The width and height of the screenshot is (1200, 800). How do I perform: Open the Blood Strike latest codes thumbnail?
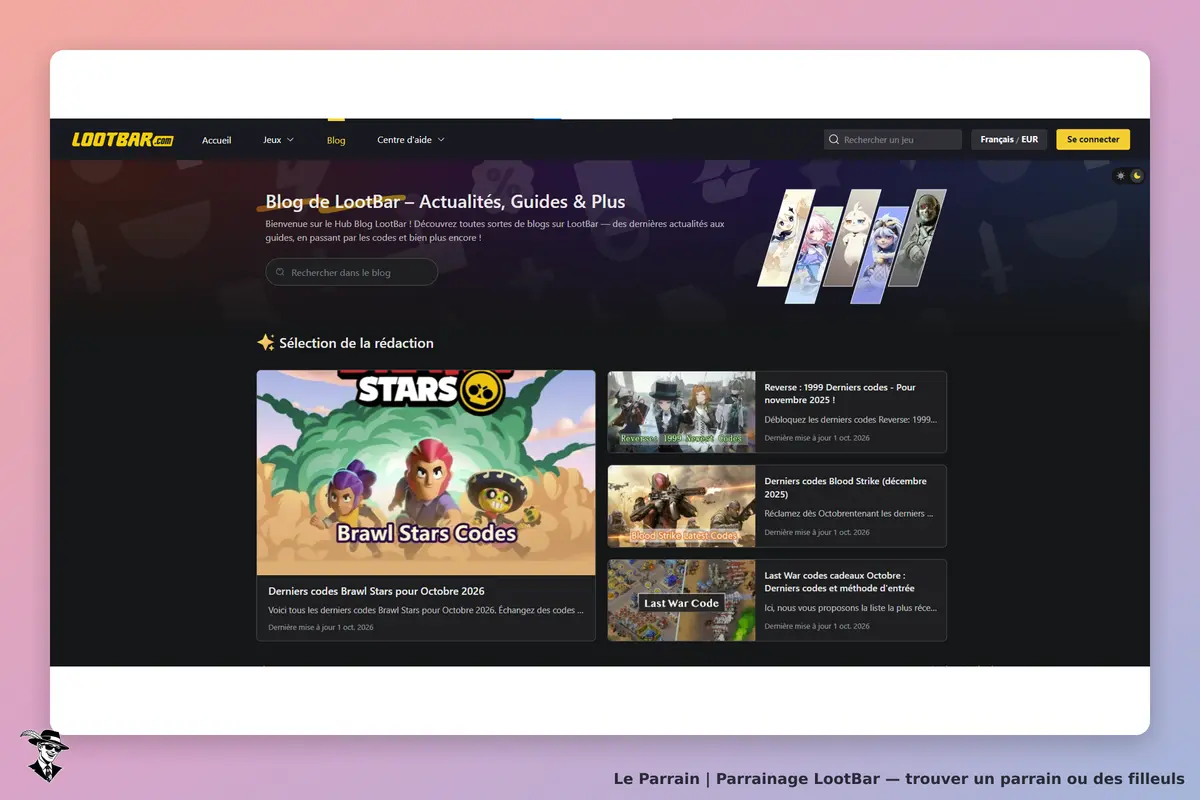click(x=682, y=506)
